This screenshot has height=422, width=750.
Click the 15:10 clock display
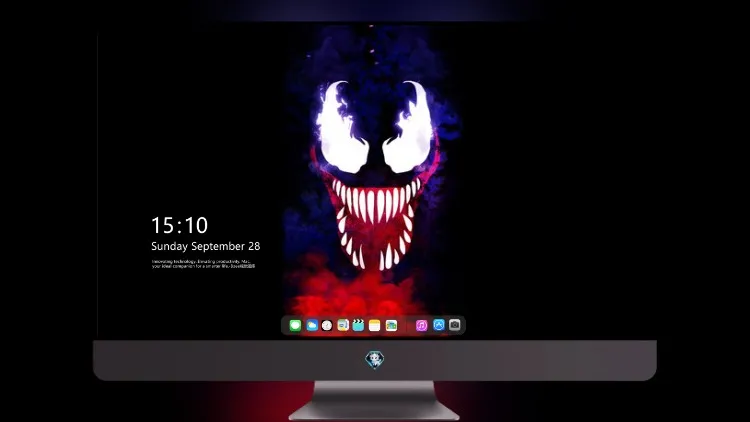179,225
